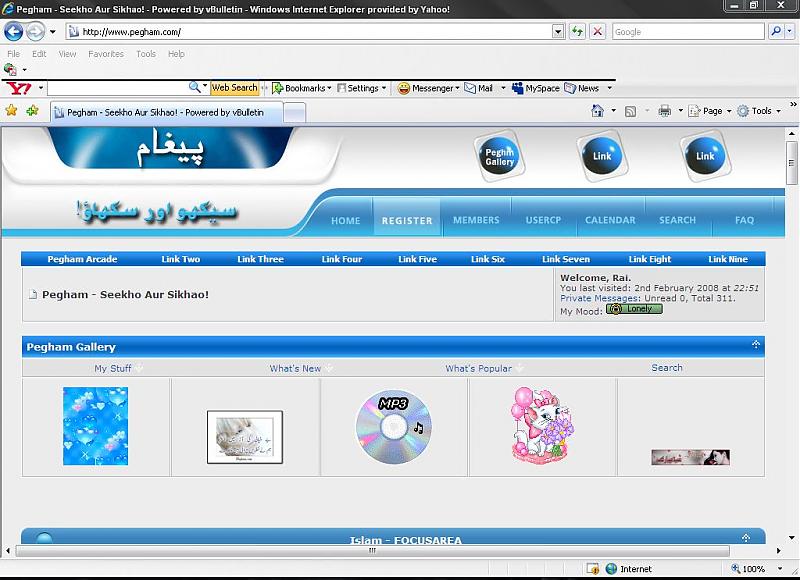Collapse the Islam - FOCUSAREA section arrow
This screenshot has height=580, width=800.
pyautogui.click(x=745, y=538)
